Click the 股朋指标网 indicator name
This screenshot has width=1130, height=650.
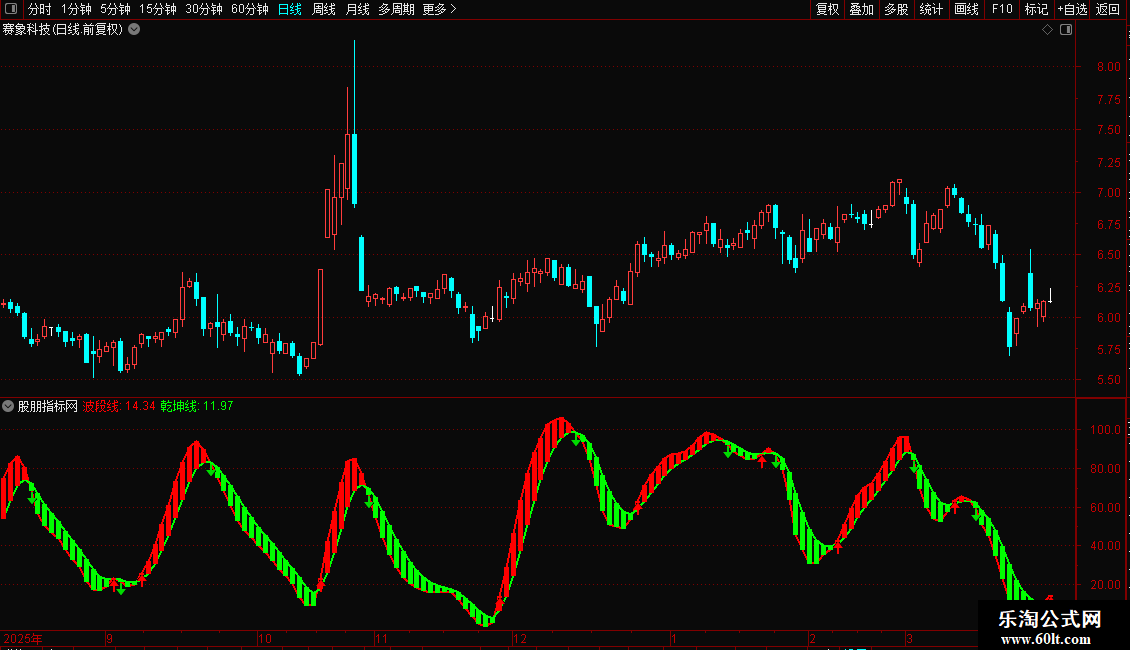point(48,406)
